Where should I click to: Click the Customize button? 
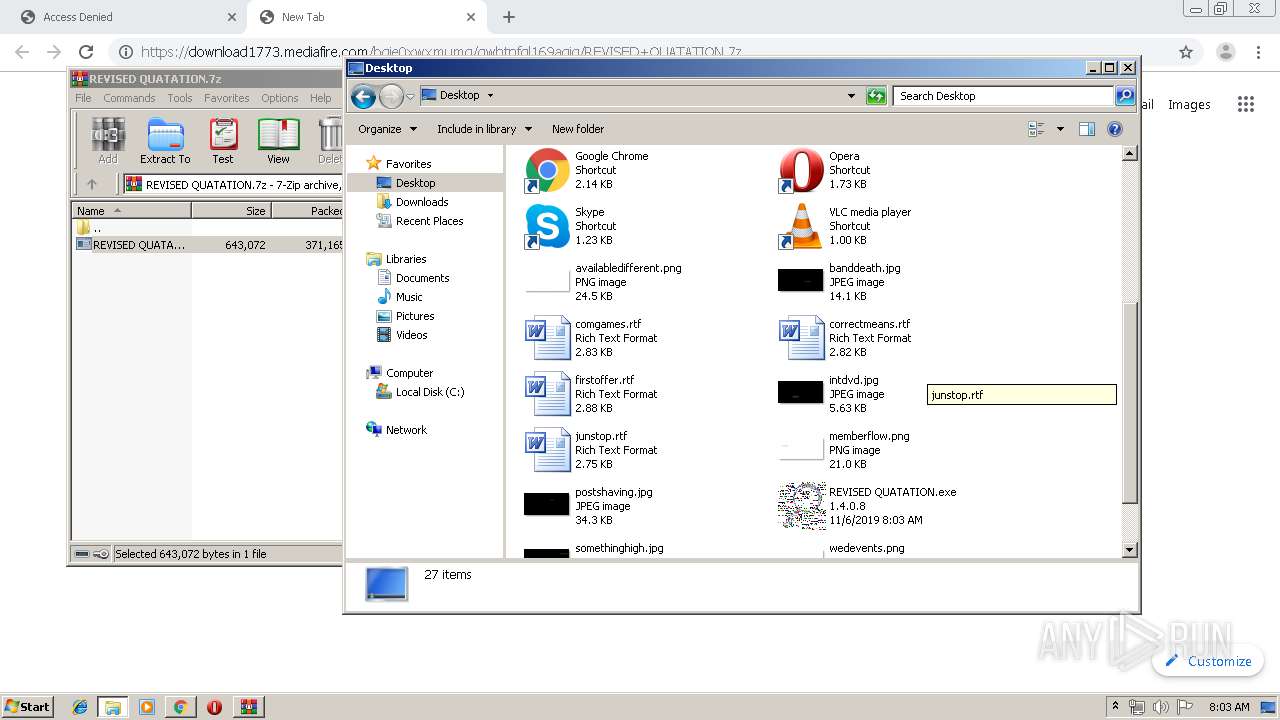[1208, 661]
